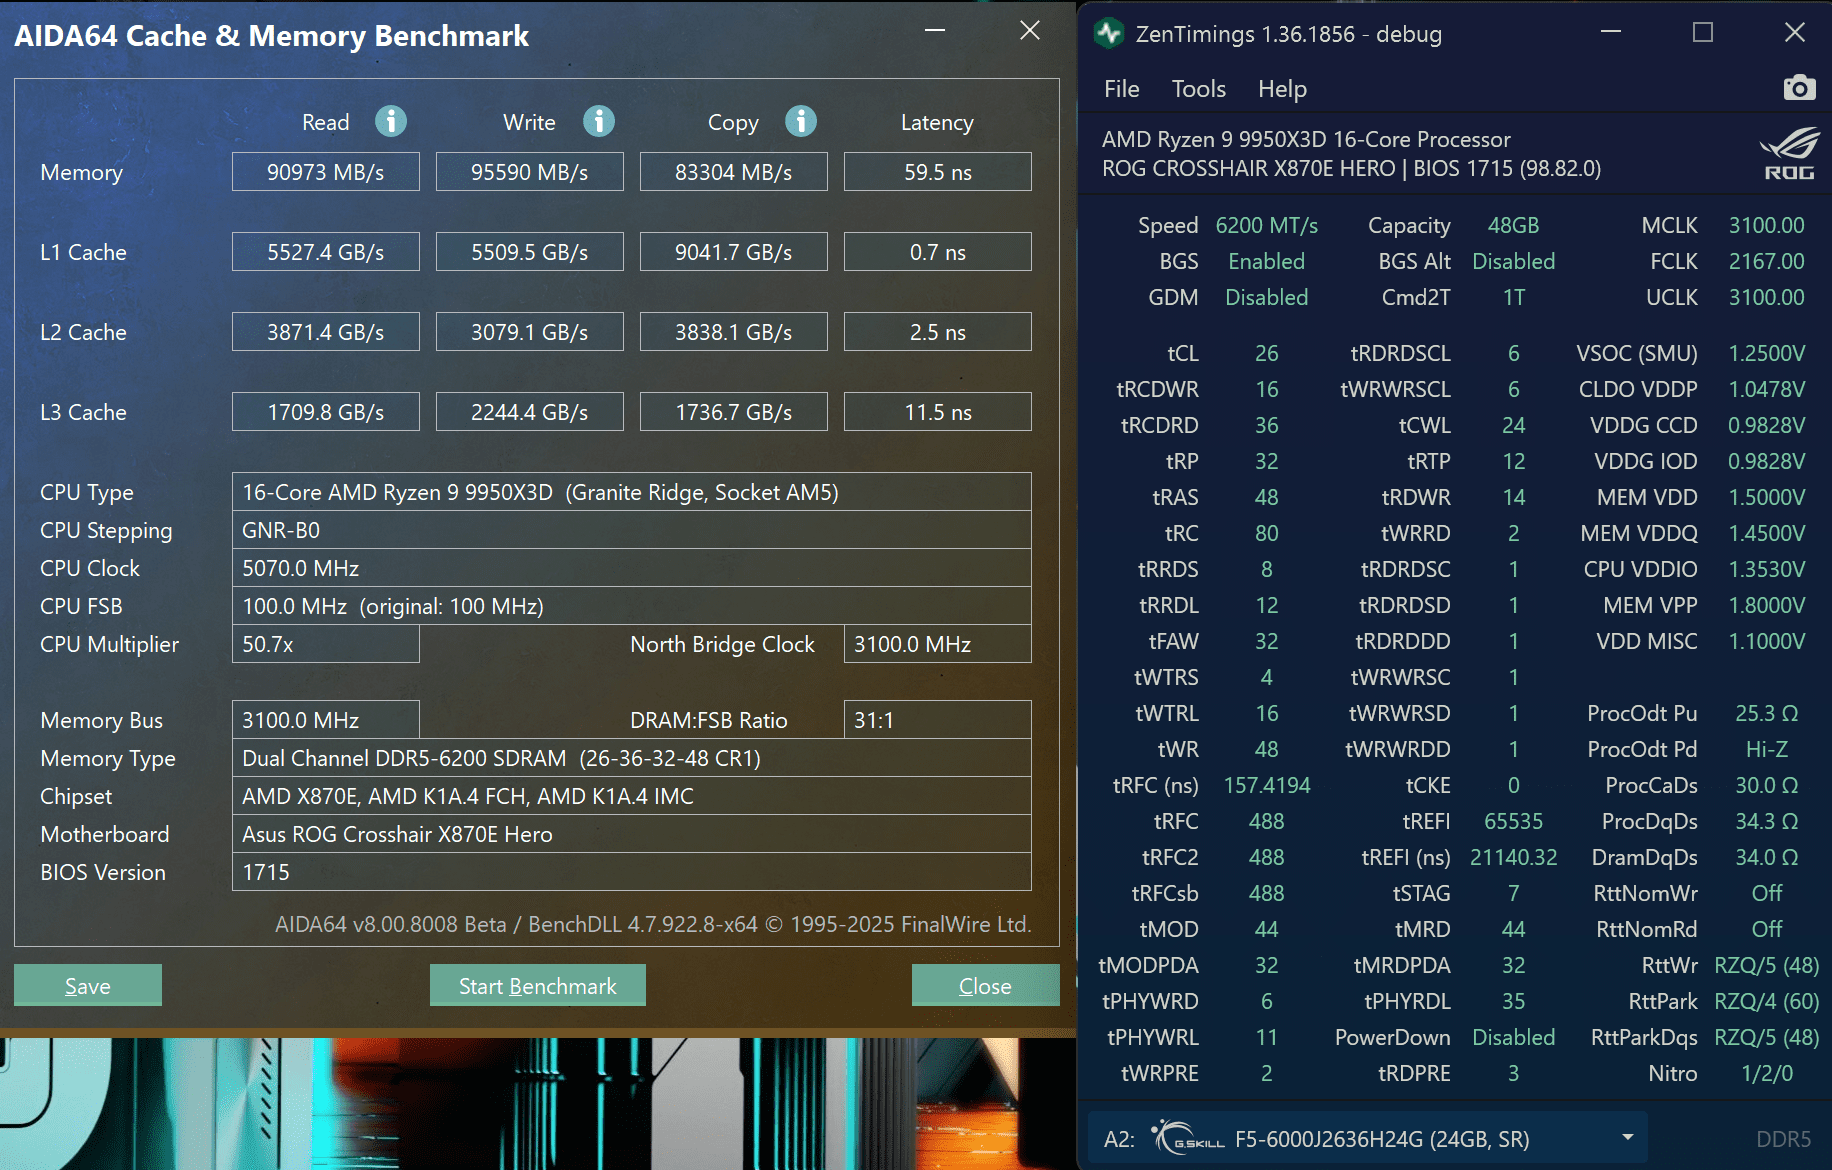Click the BIOS Version 1715 field
Viewport: 1832px width, 1170px height.
coord(632,871)
